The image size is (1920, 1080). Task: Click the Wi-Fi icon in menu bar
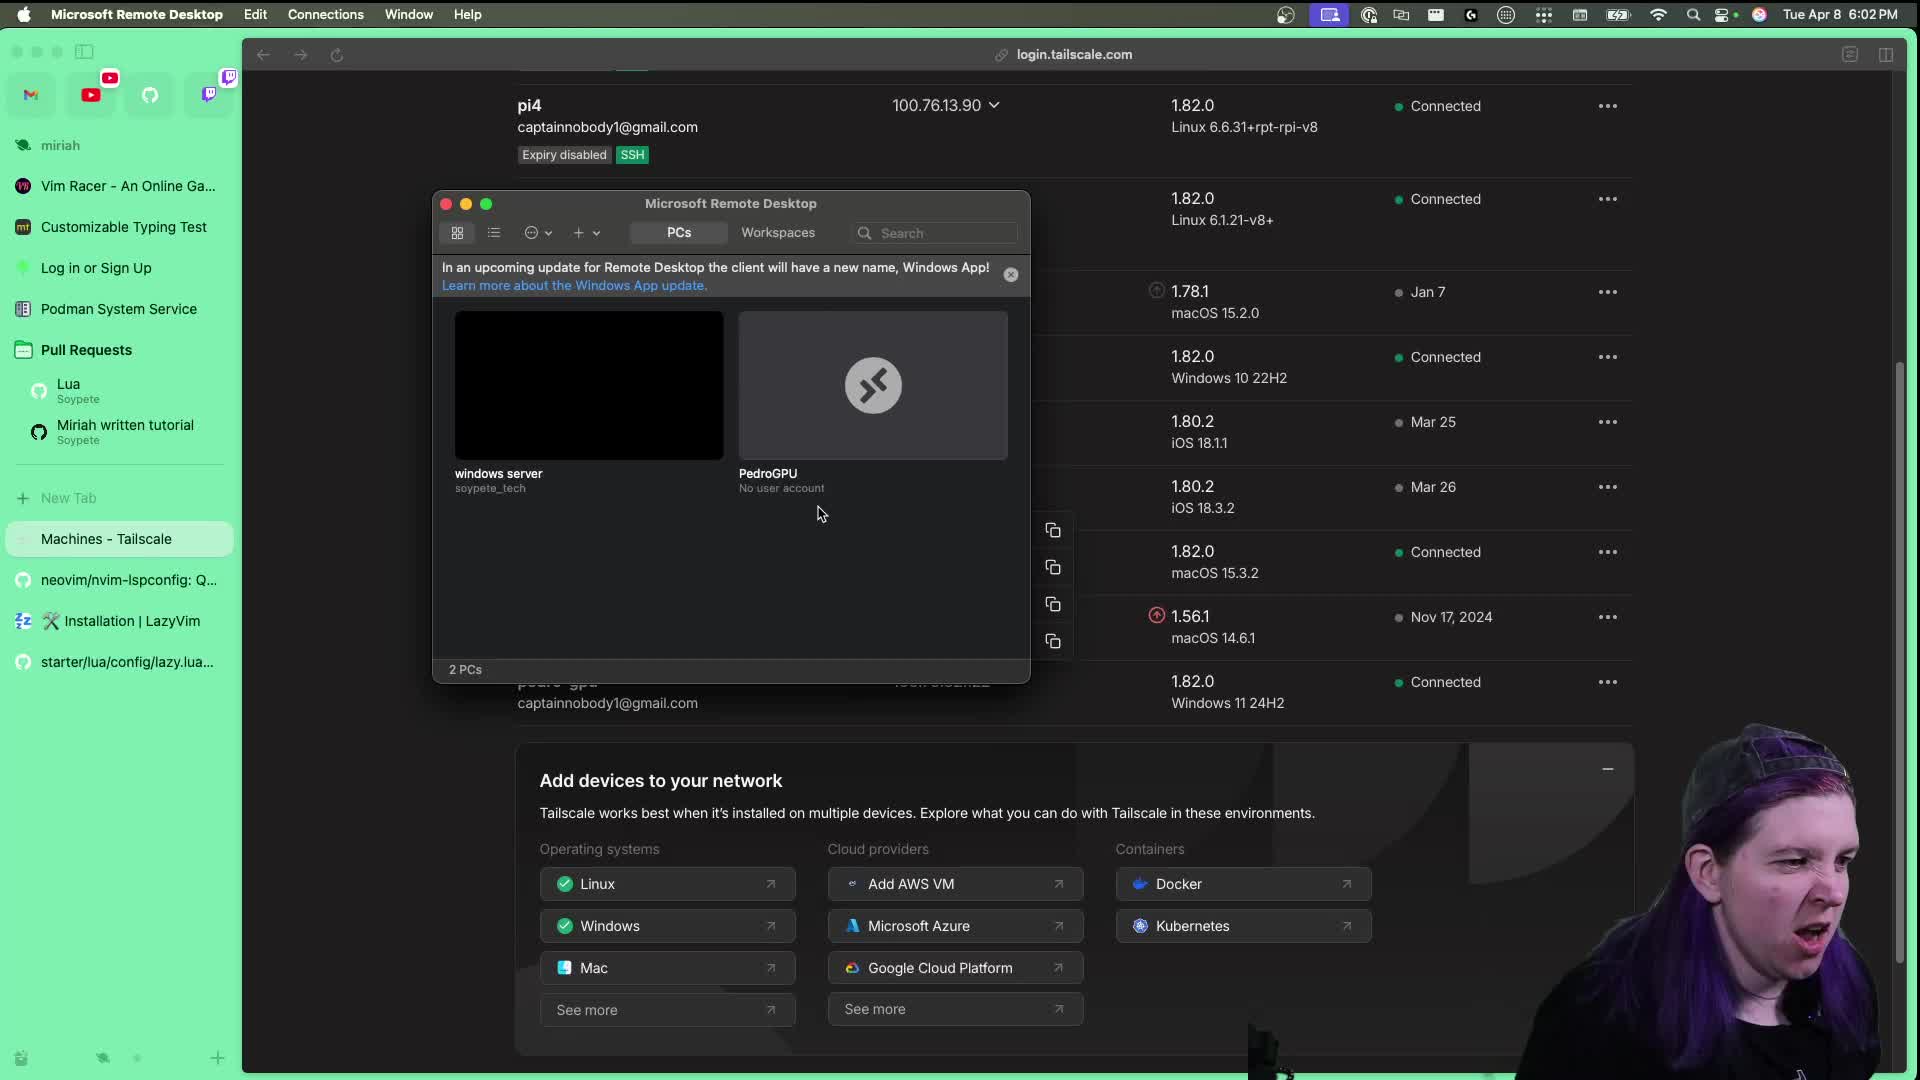coord(1658,15)
